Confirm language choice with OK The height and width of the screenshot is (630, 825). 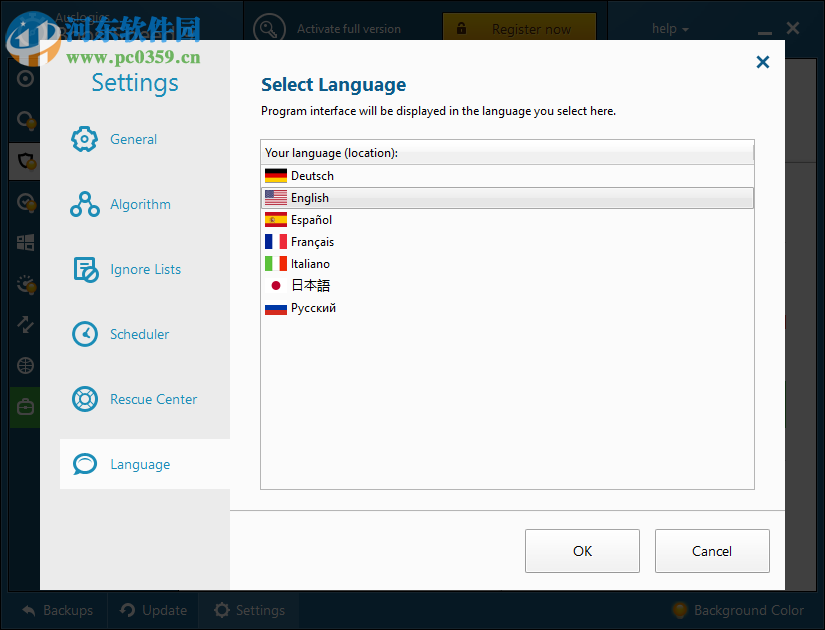click(x=582, y=551)
